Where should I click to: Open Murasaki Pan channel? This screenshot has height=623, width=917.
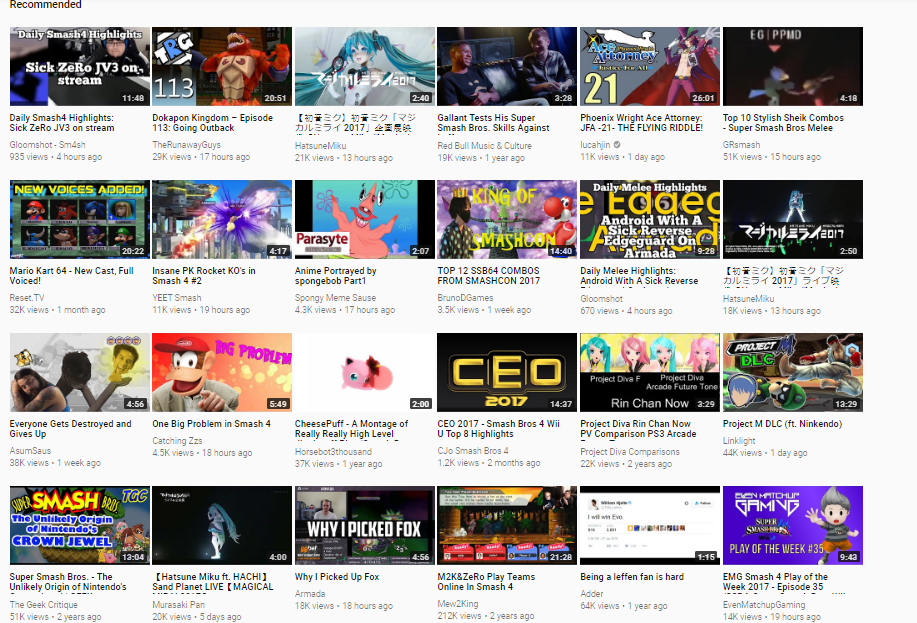click(178, 605)
